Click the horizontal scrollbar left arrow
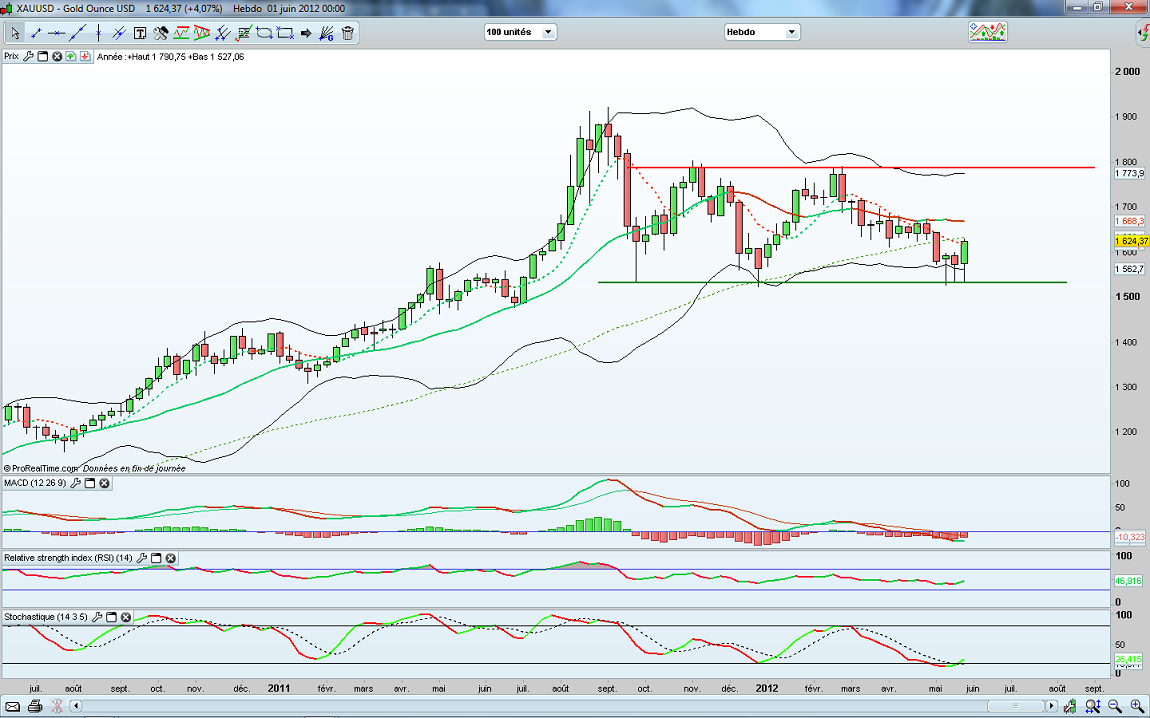Viewport: 1150px width, 718px height. (76, 707)
